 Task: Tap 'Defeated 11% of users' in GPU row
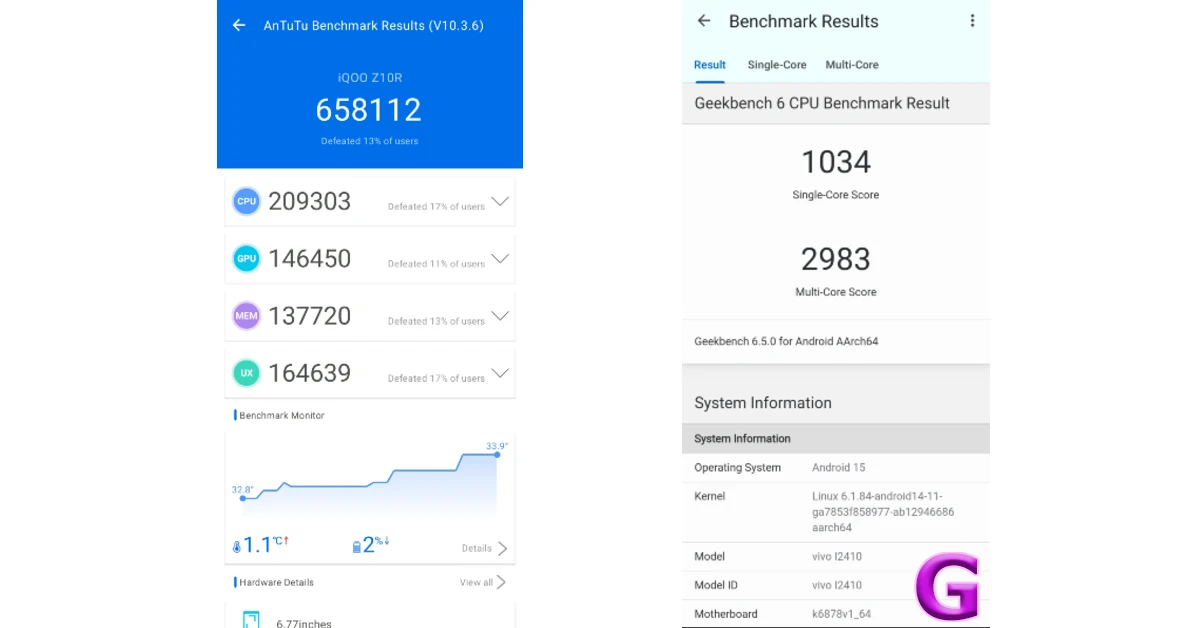tap(436, 264)
